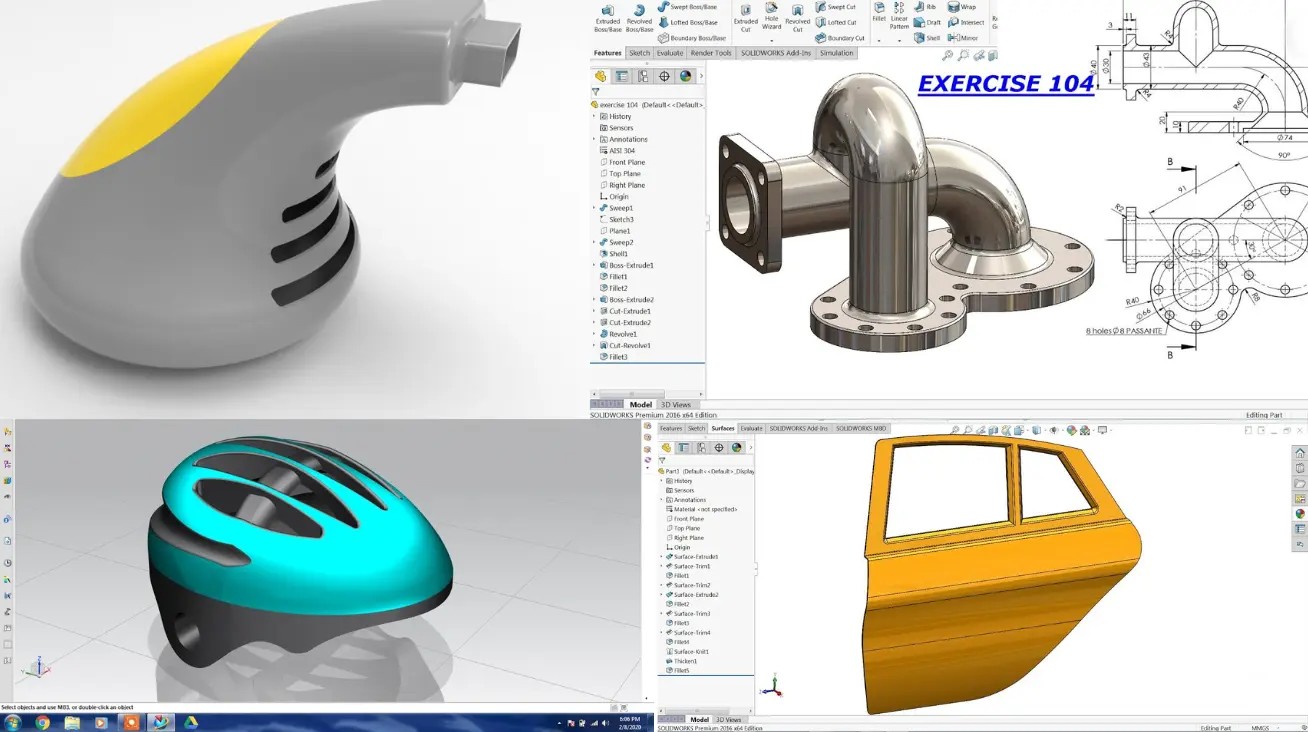Select the Shell feature icon in ribbon

click(926, 38)
